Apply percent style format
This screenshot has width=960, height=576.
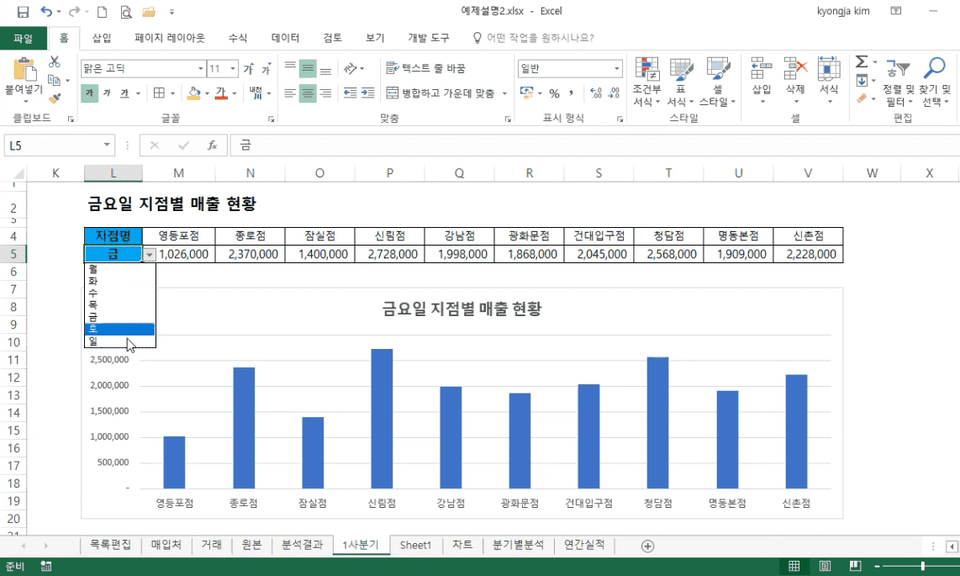[x=554, y=93]
